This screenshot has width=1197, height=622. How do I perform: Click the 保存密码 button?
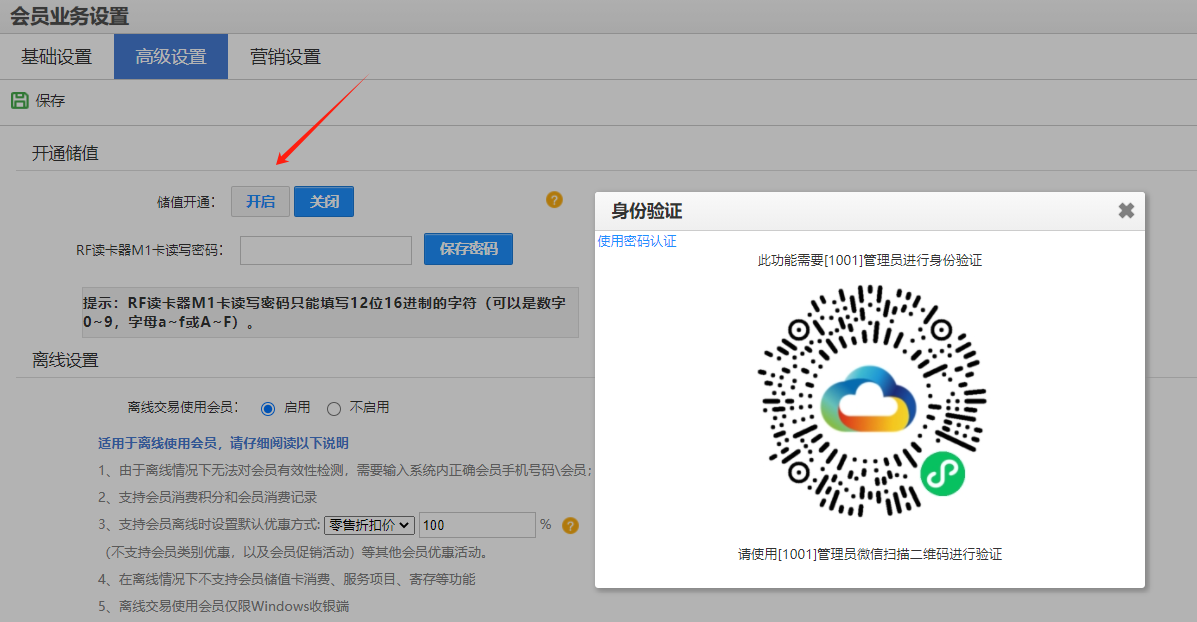468,249
